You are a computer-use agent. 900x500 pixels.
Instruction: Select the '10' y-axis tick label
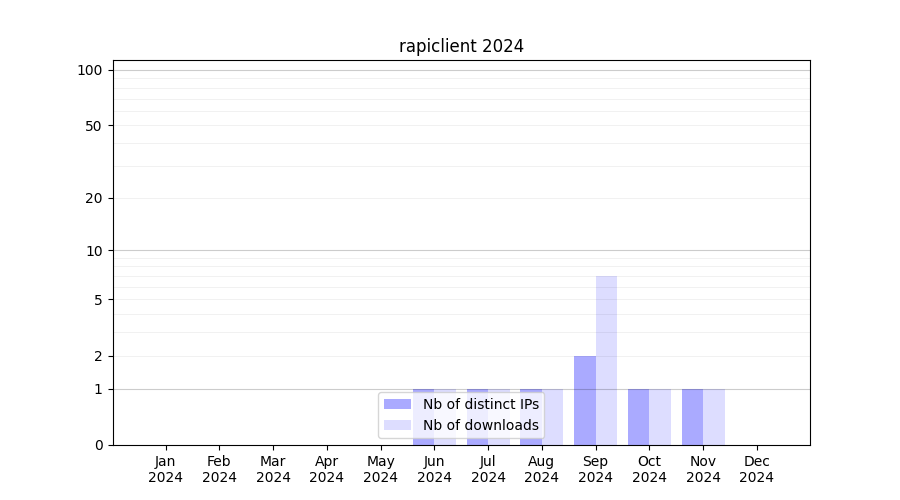point(94,251)
